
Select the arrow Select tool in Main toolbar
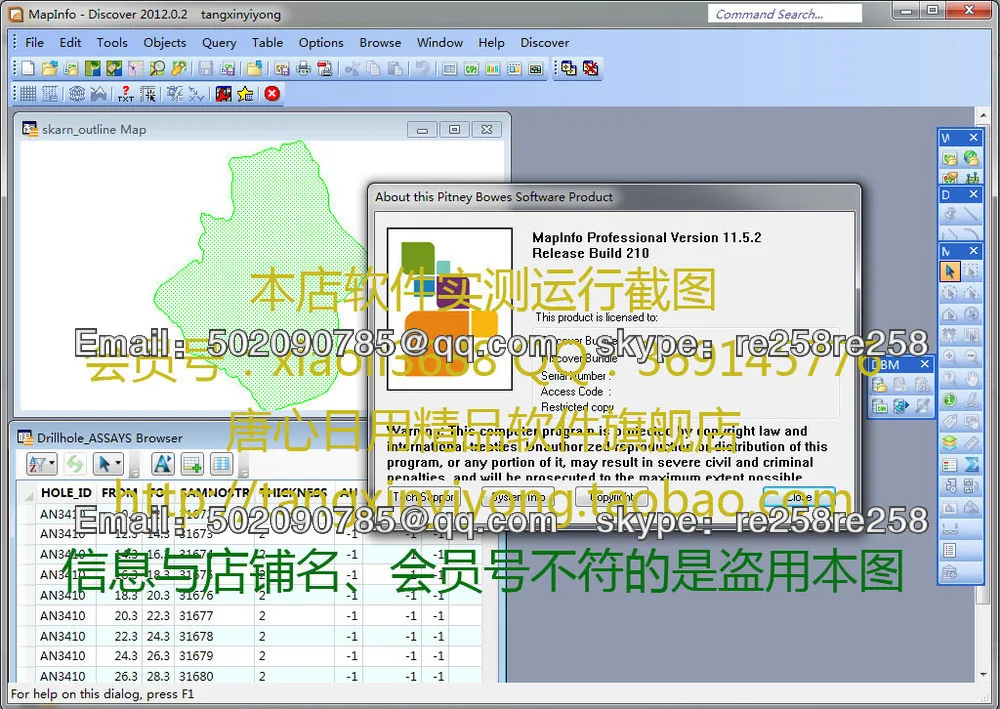(x=950, y=272)
